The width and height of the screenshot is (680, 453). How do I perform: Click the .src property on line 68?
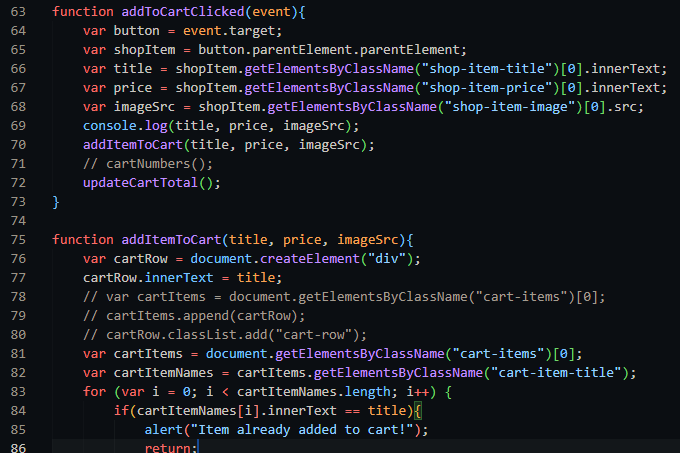coord(621,107)
